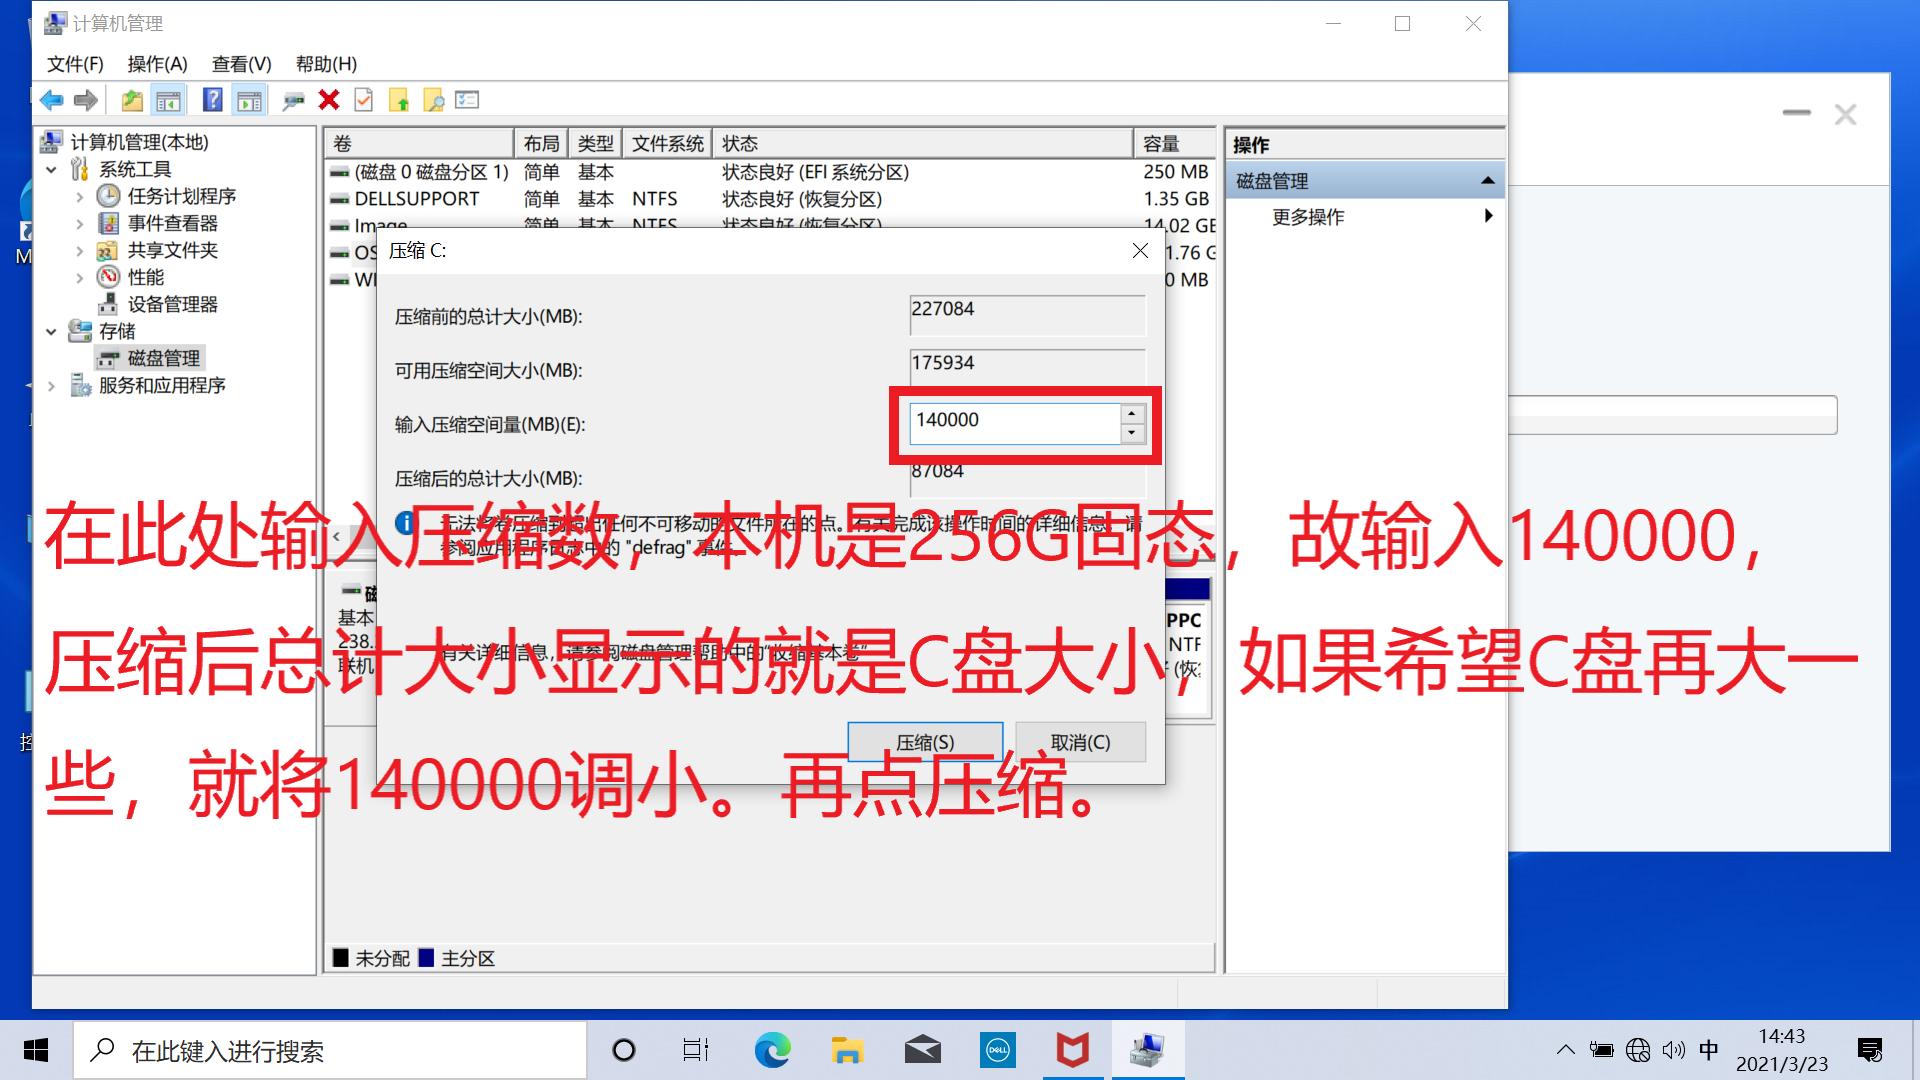1920x1080 pixels.
Task: Click the forward arrow toolbar icon
Action: tap(88, 100)
